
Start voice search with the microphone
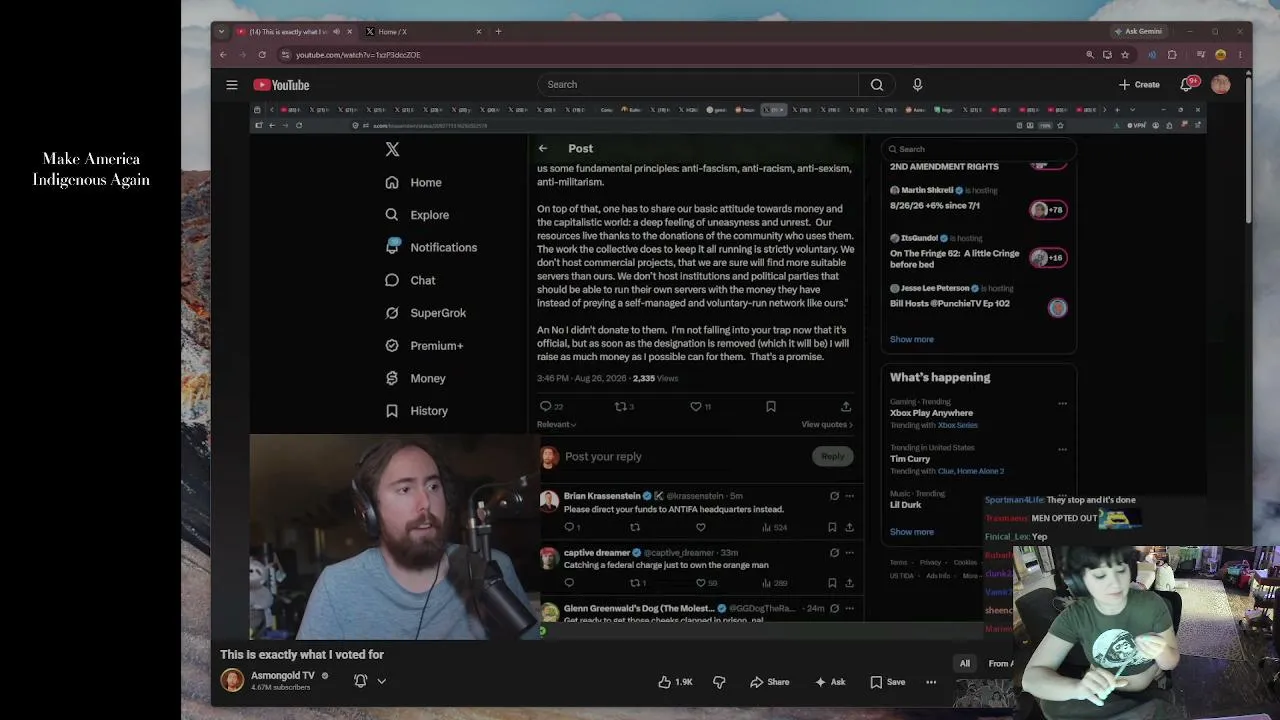click(x=917, y=85)
